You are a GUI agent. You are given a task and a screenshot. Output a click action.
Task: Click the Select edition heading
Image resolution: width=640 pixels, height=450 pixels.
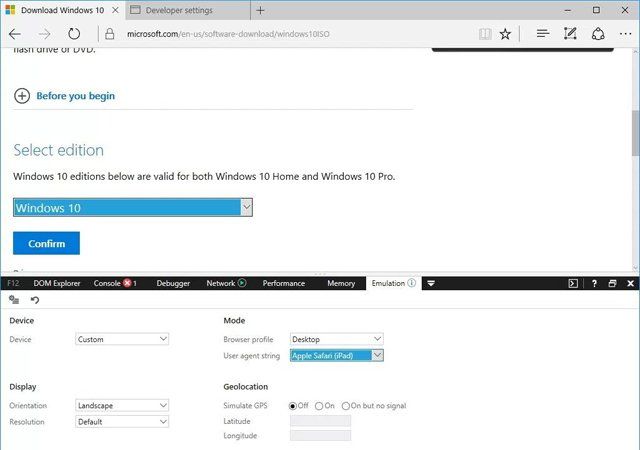coord(58,150)
